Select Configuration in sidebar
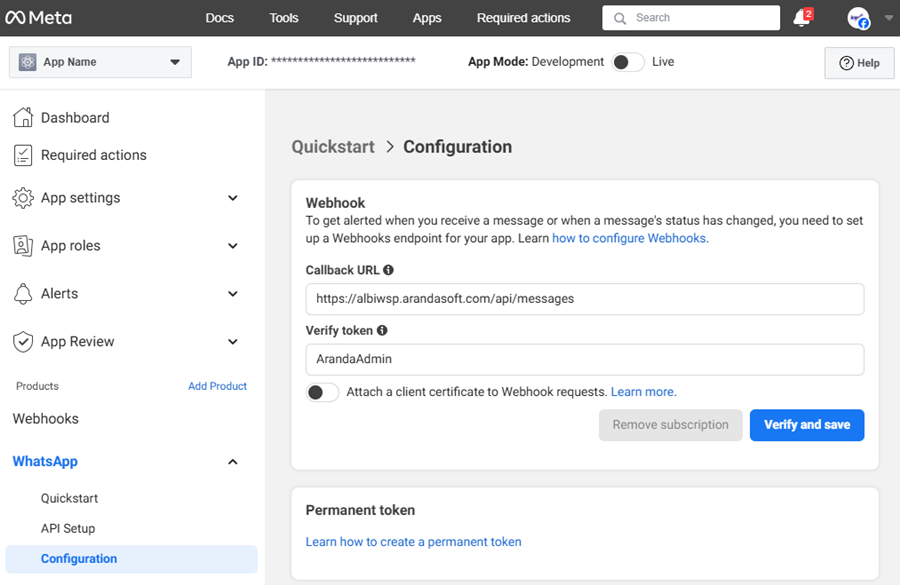 [131, 559]
